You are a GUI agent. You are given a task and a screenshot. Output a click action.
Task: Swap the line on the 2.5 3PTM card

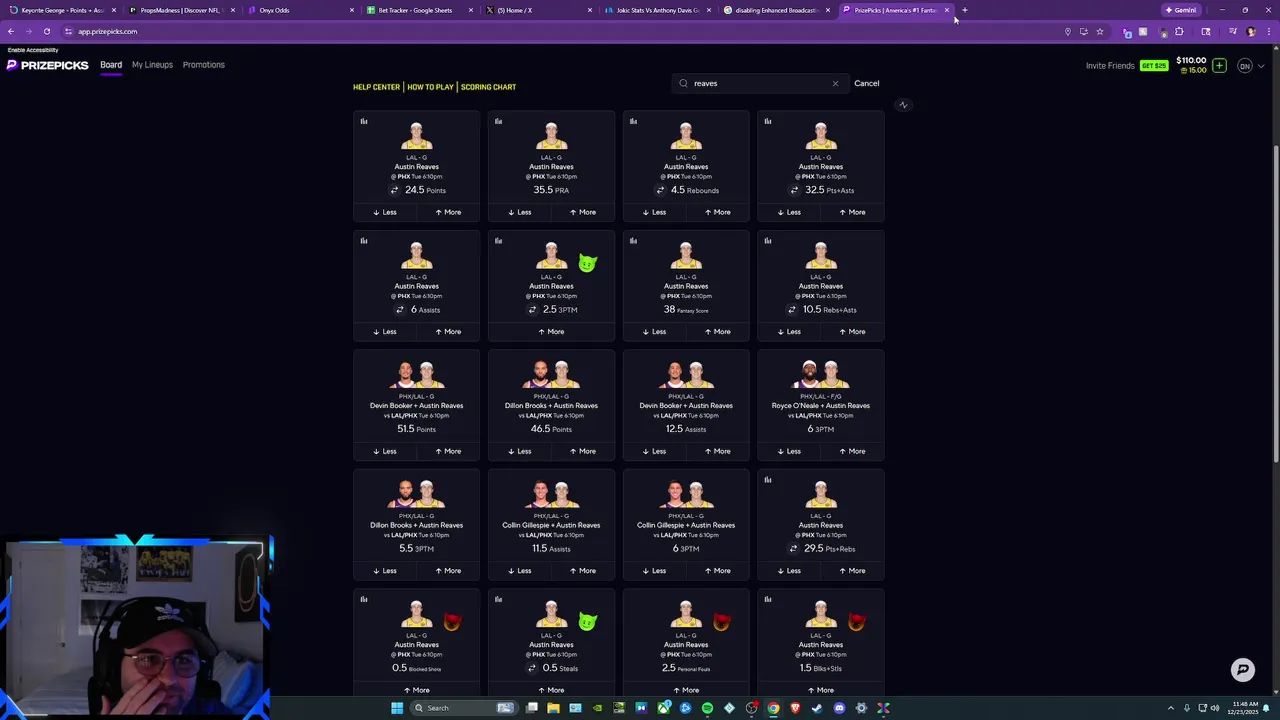[532, 310]
